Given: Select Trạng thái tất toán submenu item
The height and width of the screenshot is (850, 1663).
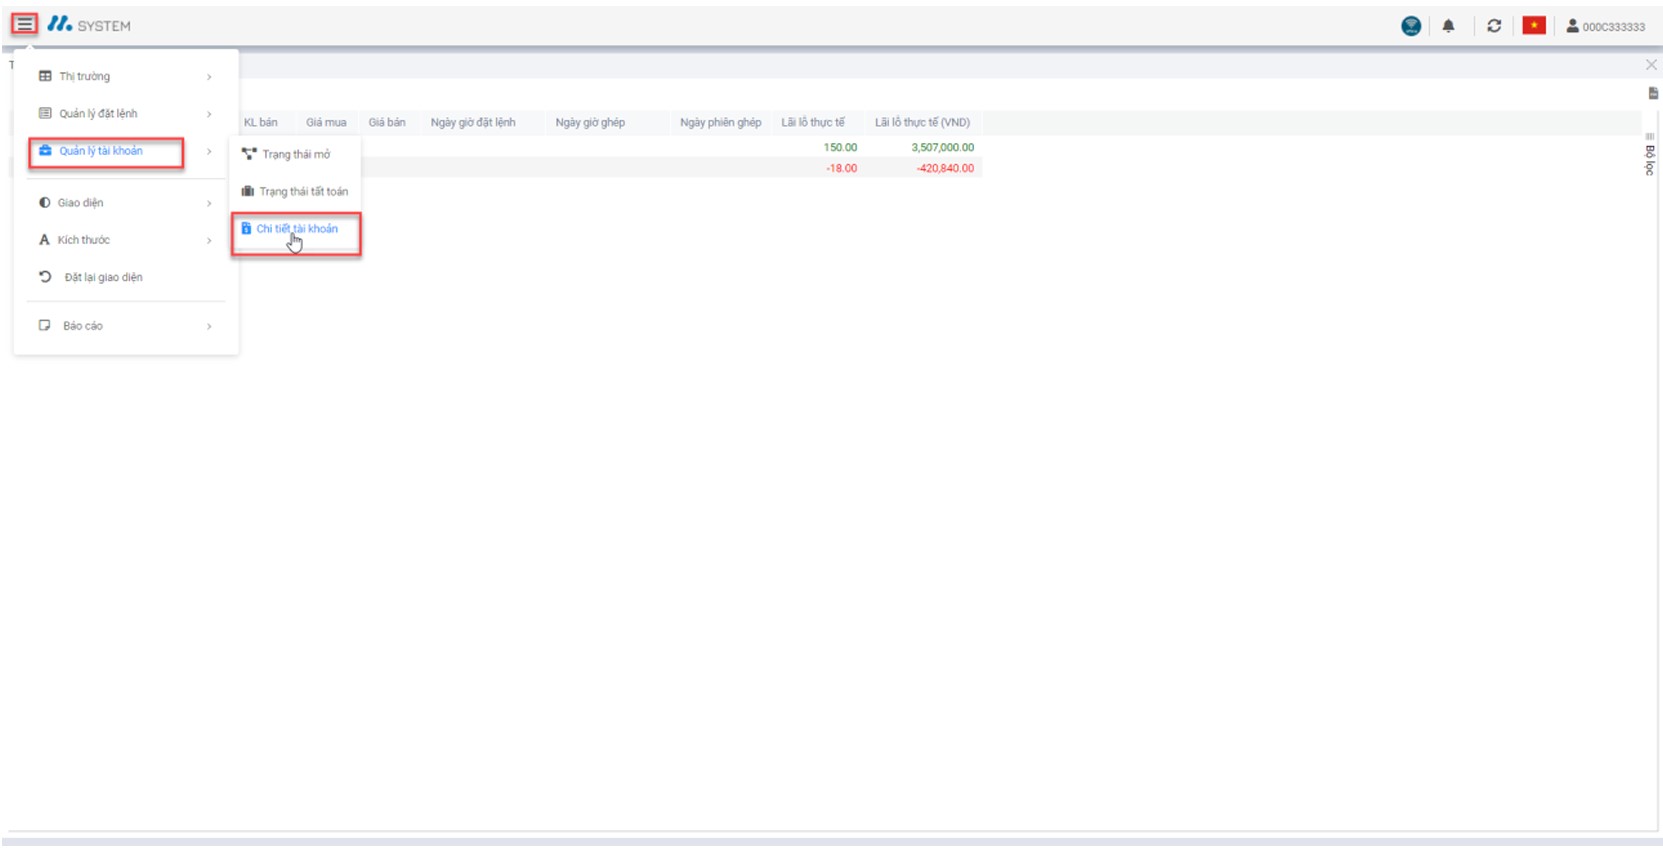Looking at the screenshot, I should point(303,192).
